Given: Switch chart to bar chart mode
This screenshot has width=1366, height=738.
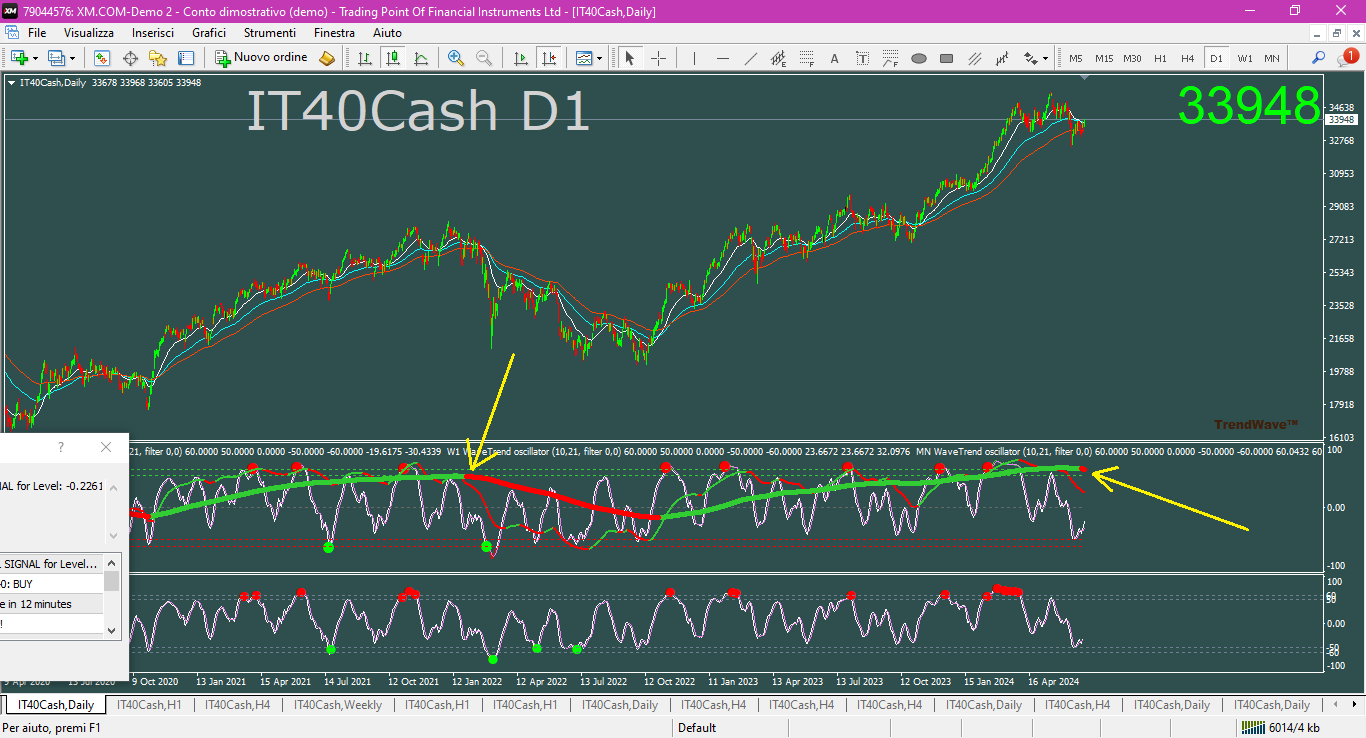Looking at the screenshot, I should point(365,58).
